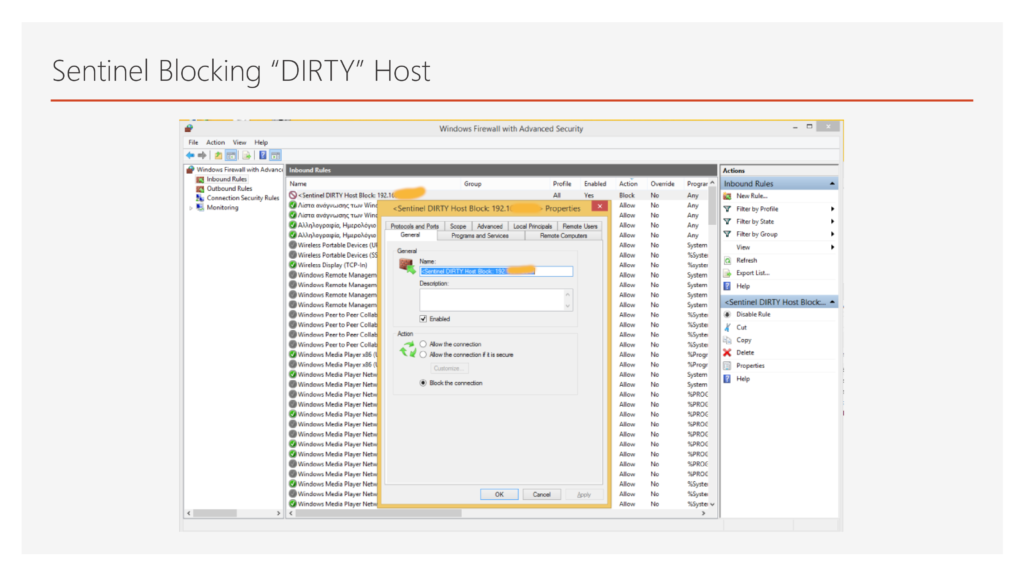Click the Refresh icon in Actions pane
The width and height of the screenshot is (1024, 576).
coord(728,260)
